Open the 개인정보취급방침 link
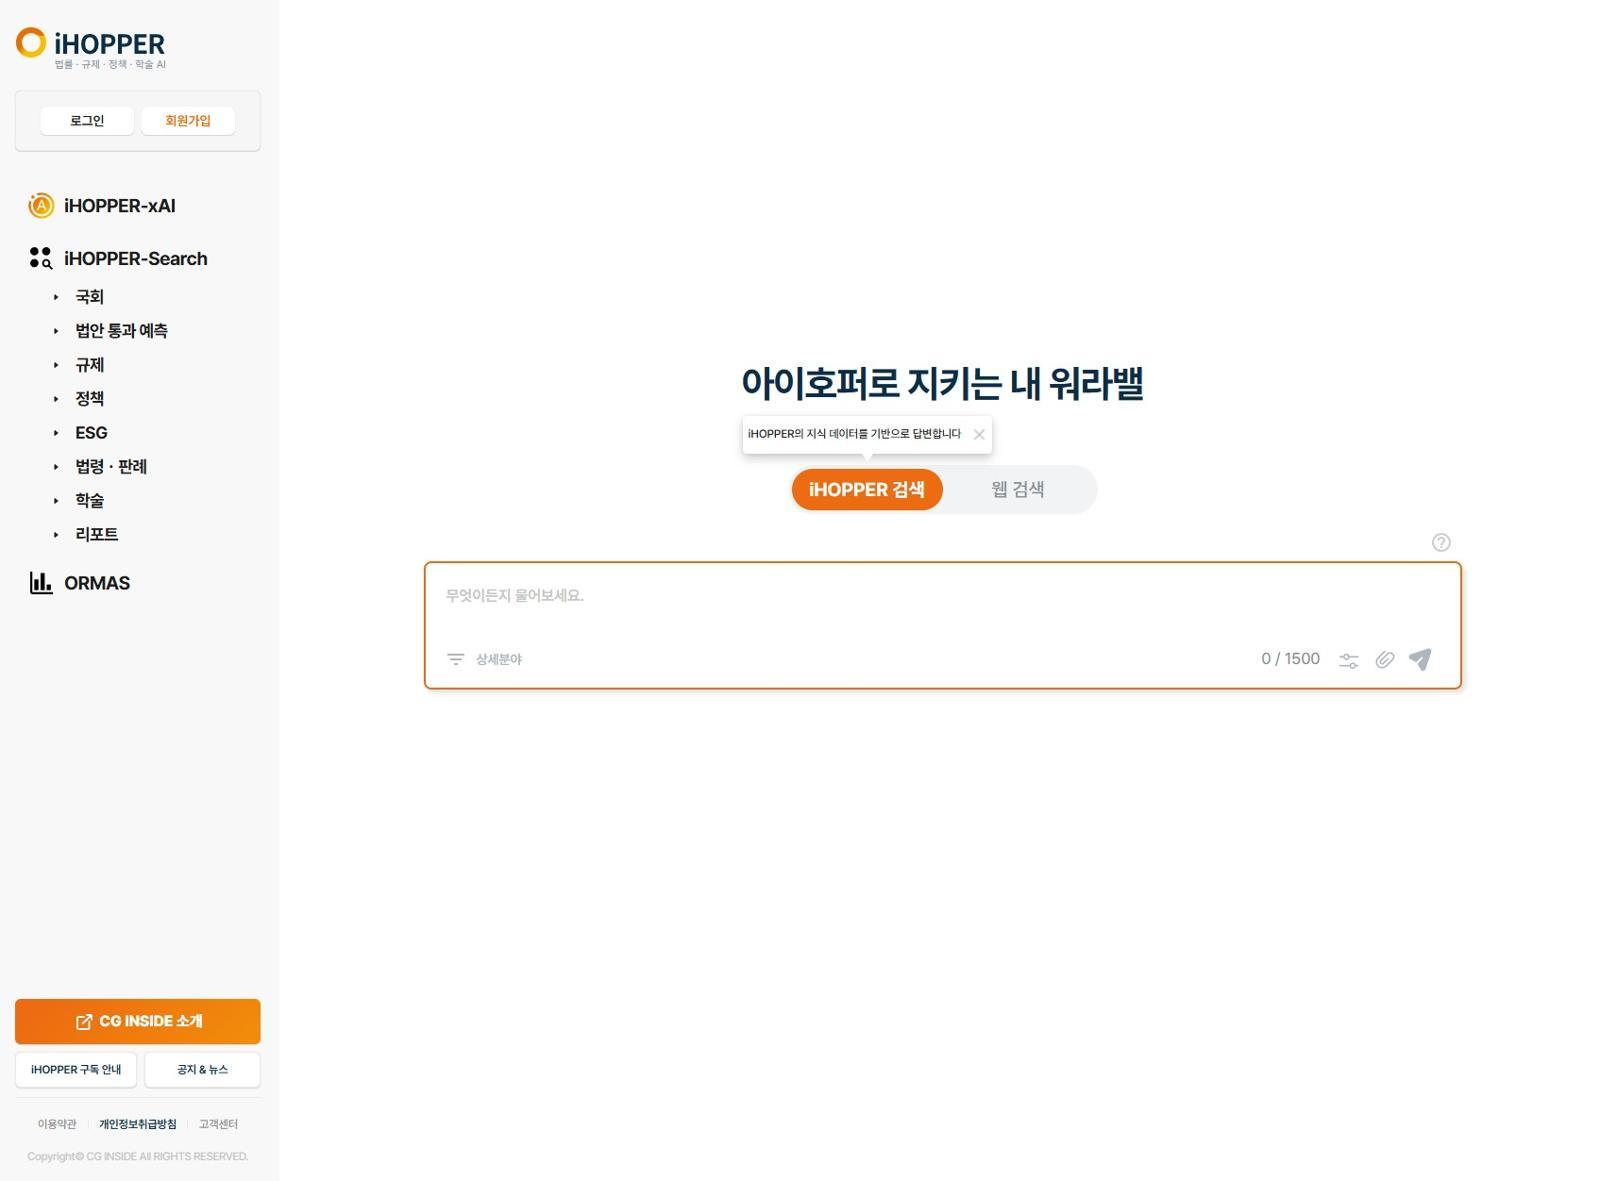Viewport: 1600px width, 1181px height. (x=138, y=1125)
